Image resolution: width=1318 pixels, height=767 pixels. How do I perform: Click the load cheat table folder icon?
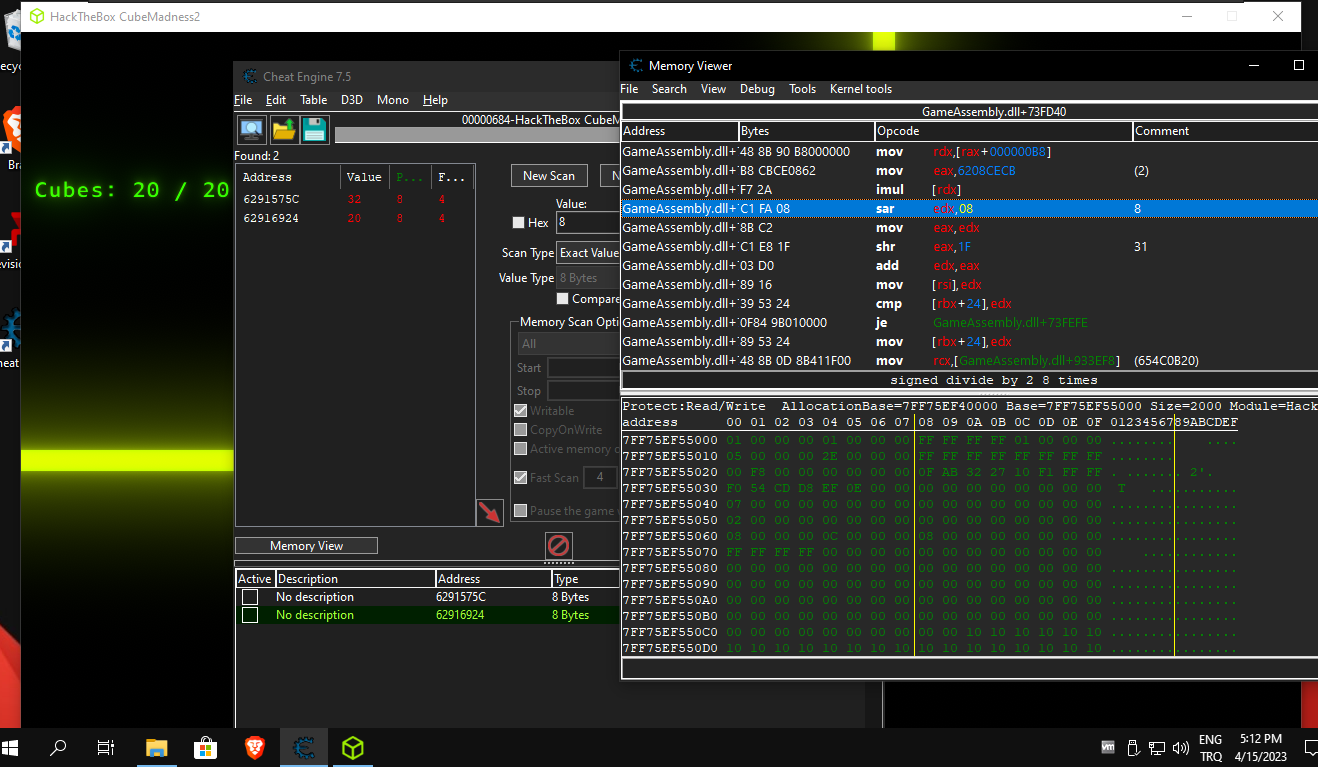coord(284,130)
